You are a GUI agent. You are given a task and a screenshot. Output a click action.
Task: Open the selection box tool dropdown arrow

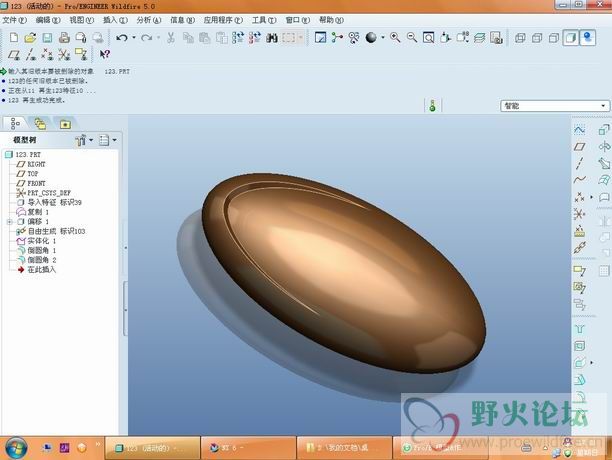[x=301, y=37]
